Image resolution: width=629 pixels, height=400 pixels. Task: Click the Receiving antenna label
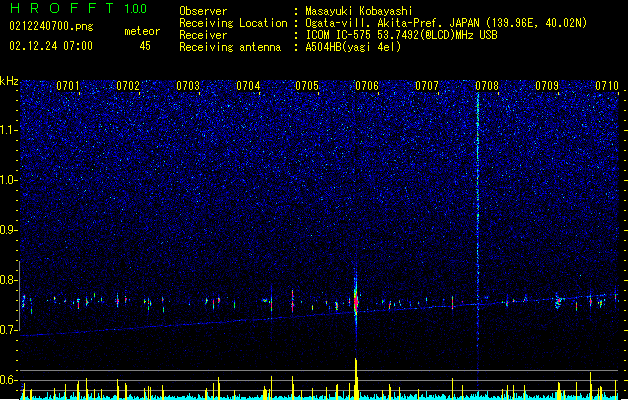pos(230,47)
